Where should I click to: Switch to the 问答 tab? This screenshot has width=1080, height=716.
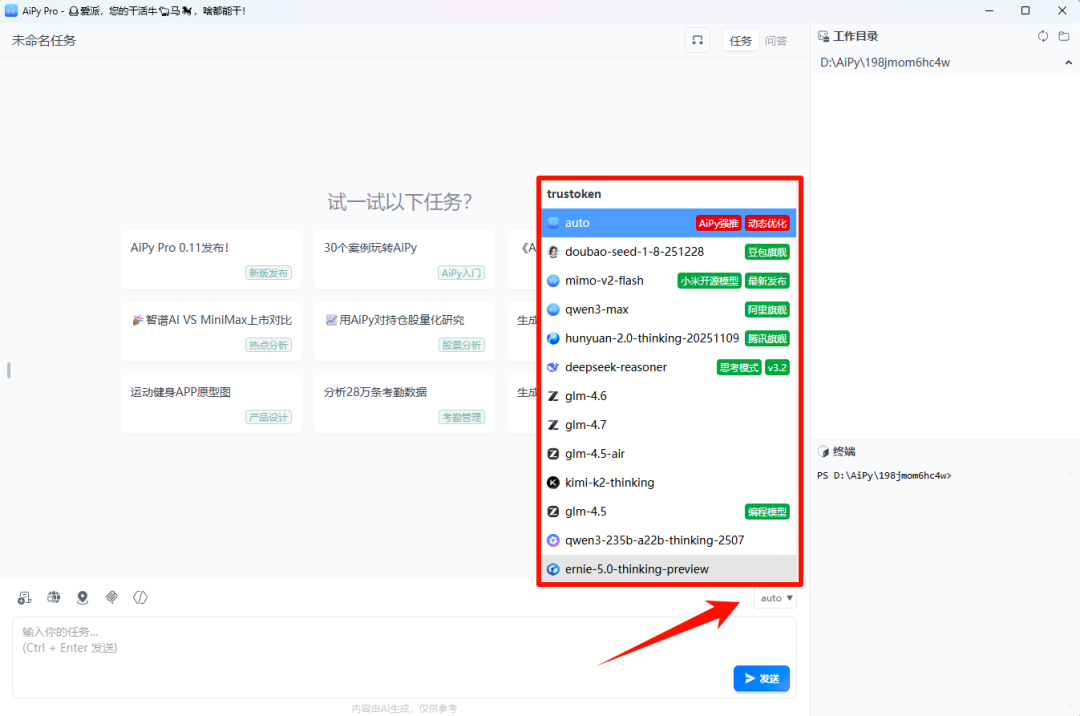point(776,41)
